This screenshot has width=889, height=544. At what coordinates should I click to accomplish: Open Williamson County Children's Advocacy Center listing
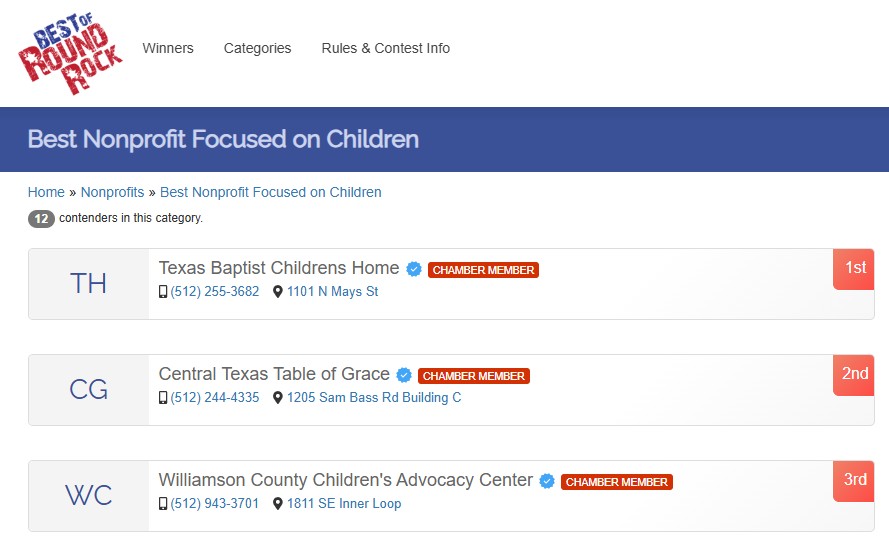[x=345, y=480]
